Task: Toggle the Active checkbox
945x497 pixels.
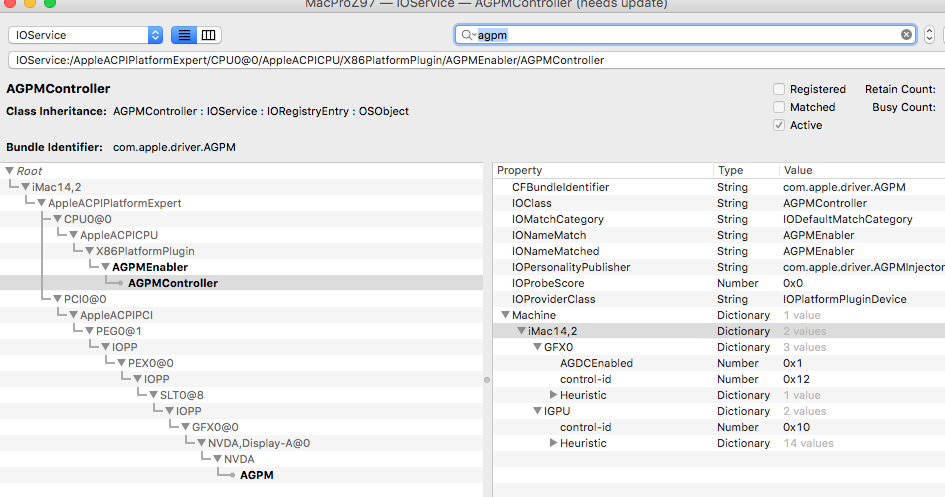Action: point(779,125)
